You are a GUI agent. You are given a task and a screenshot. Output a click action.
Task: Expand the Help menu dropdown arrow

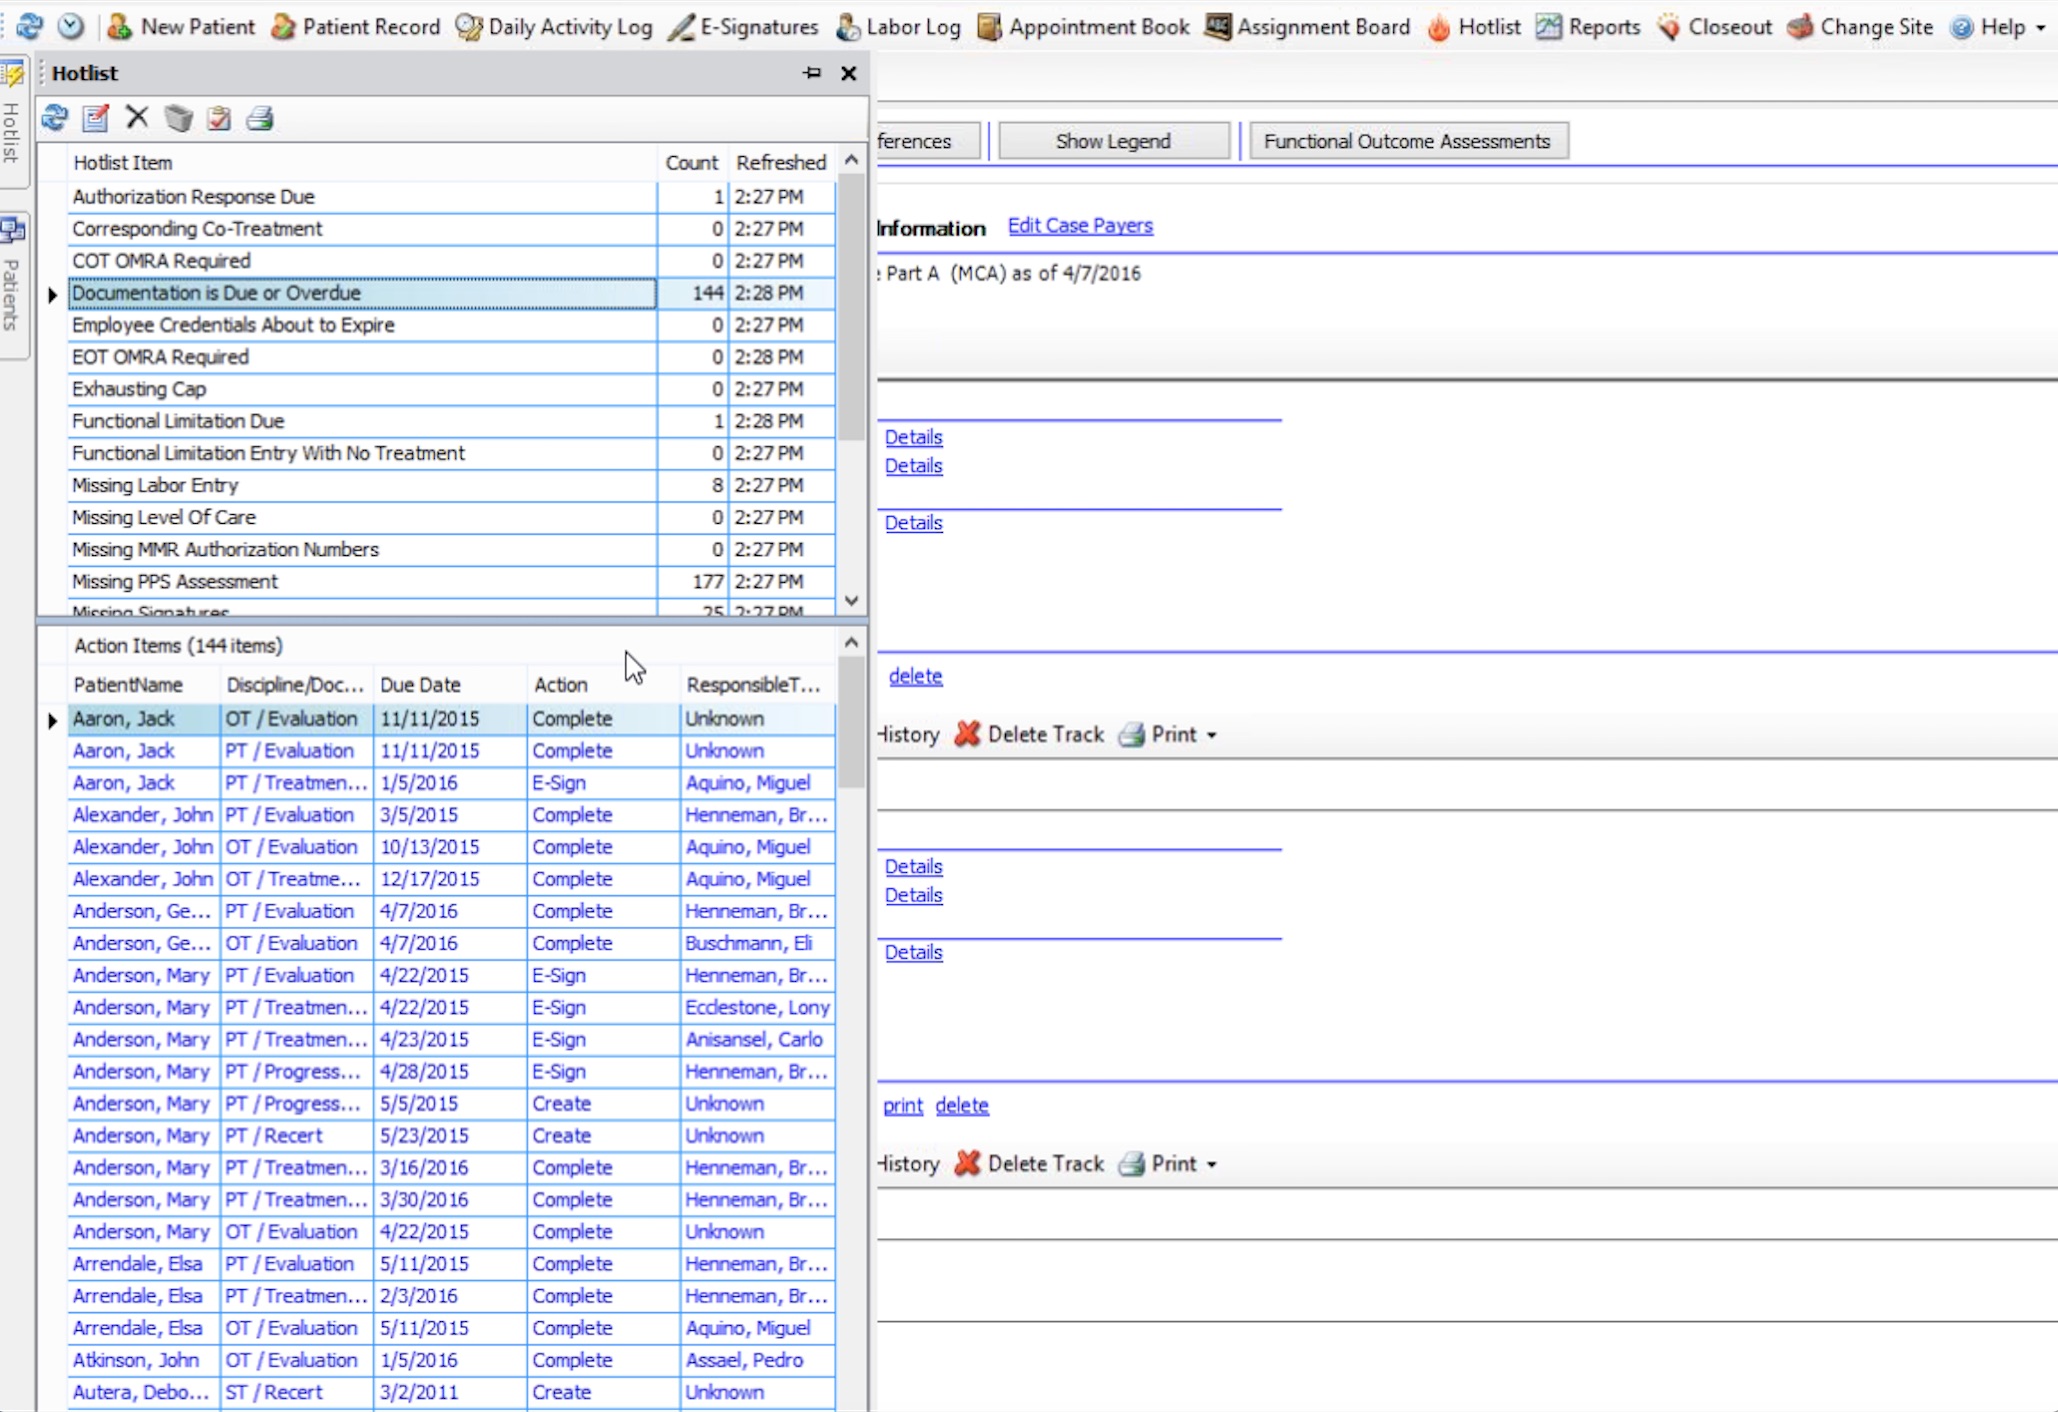pyautogui.click(x=2041, y=28)
